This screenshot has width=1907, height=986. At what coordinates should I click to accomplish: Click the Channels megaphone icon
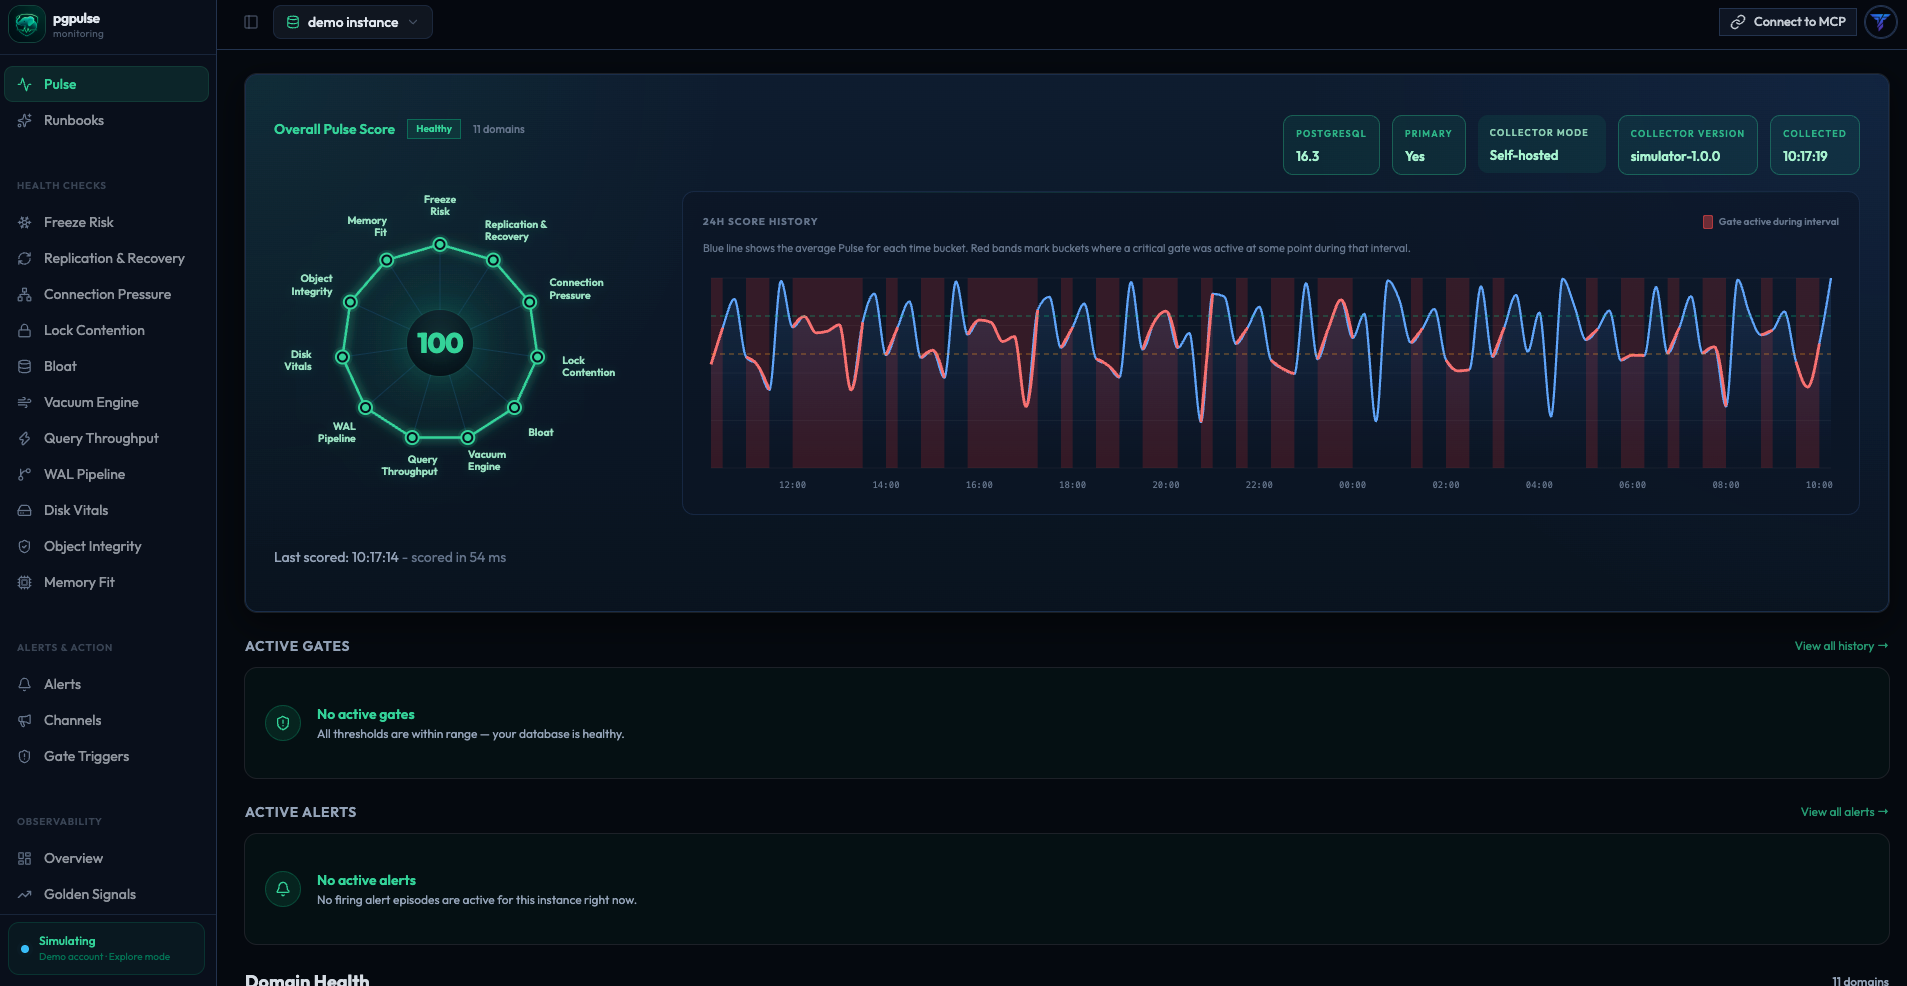click(25, 720)
